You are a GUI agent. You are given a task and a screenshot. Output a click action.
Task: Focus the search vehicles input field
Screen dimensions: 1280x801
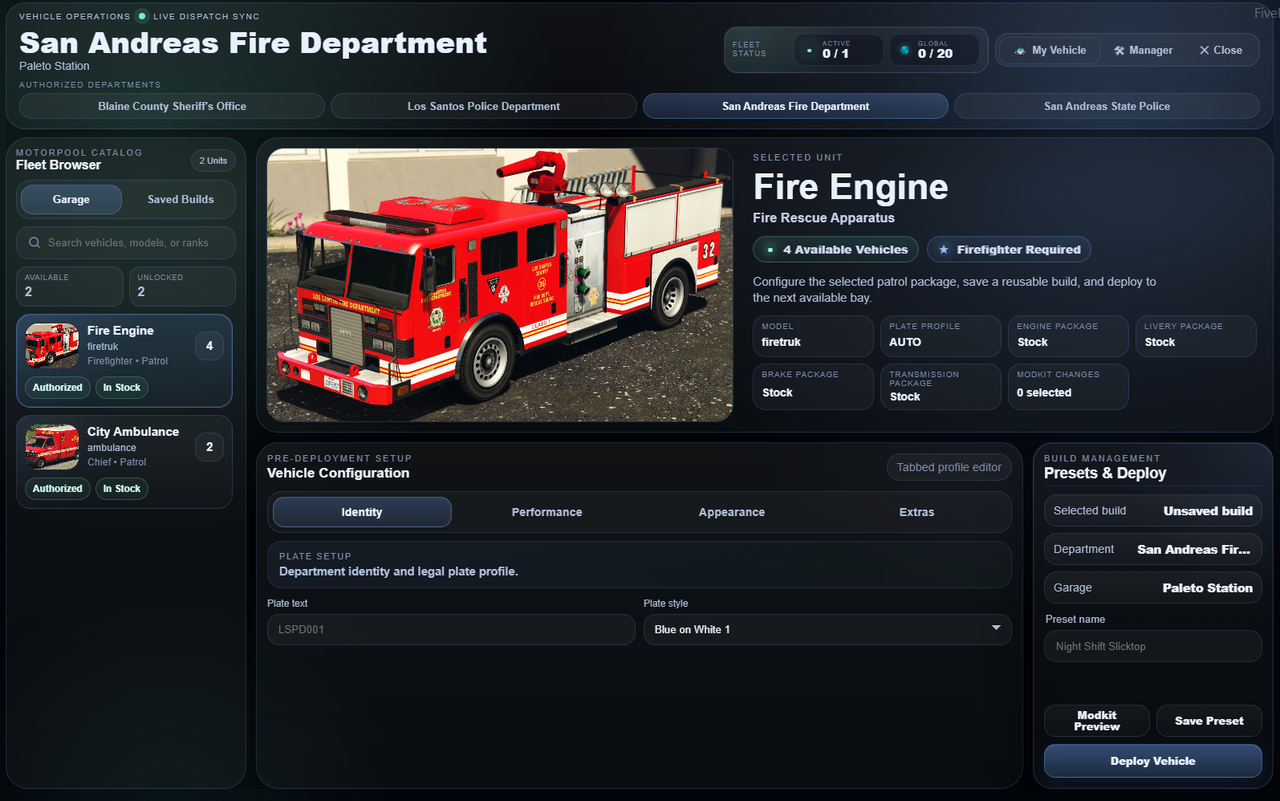[x=126, y=242]
